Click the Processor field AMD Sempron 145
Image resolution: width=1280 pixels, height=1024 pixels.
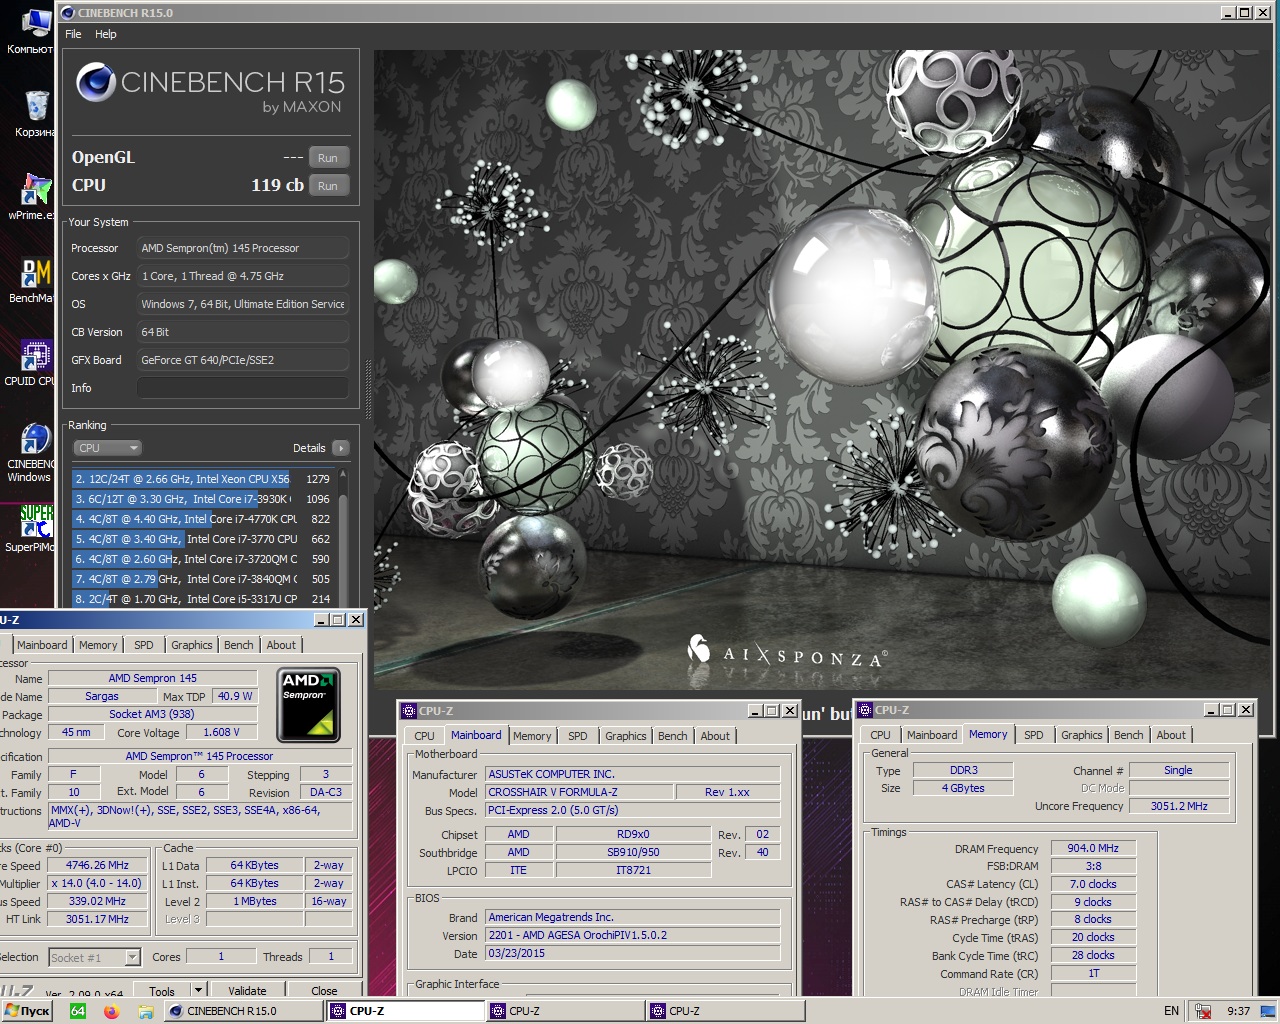pos(243,248)
